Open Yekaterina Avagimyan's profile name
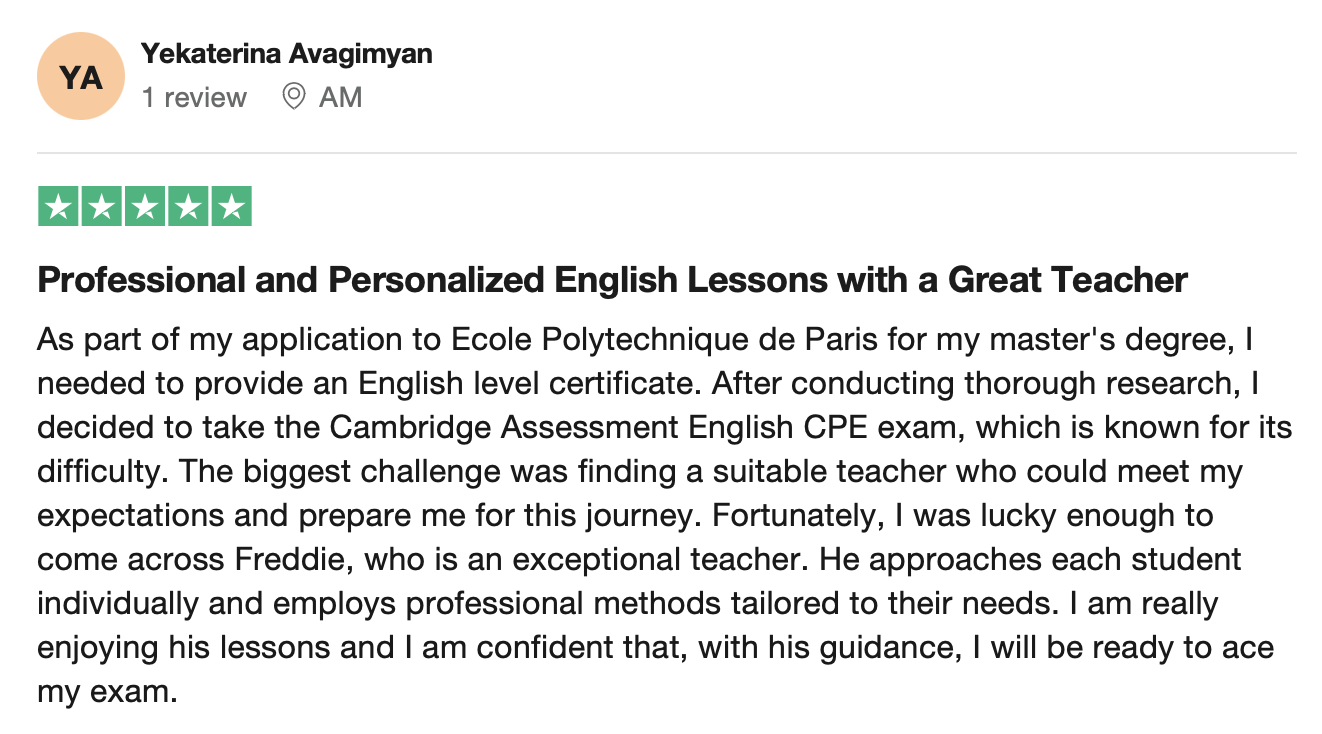This screenshot has height=734, width=1322. pos(287,54)
